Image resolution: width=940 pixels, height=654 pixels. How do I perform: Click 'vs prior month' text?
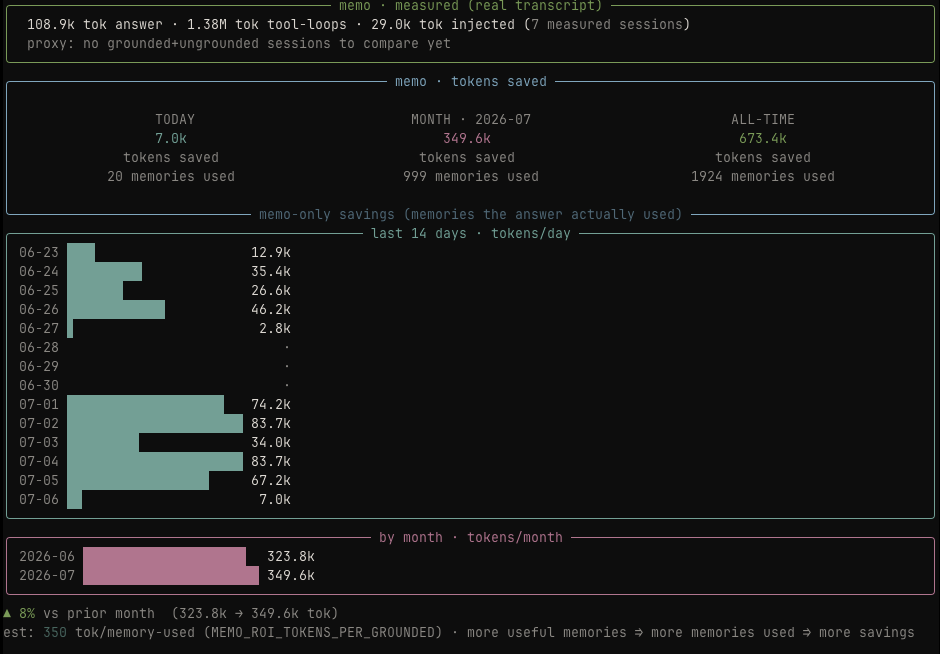pyautogui.click(x=99, y=614)
